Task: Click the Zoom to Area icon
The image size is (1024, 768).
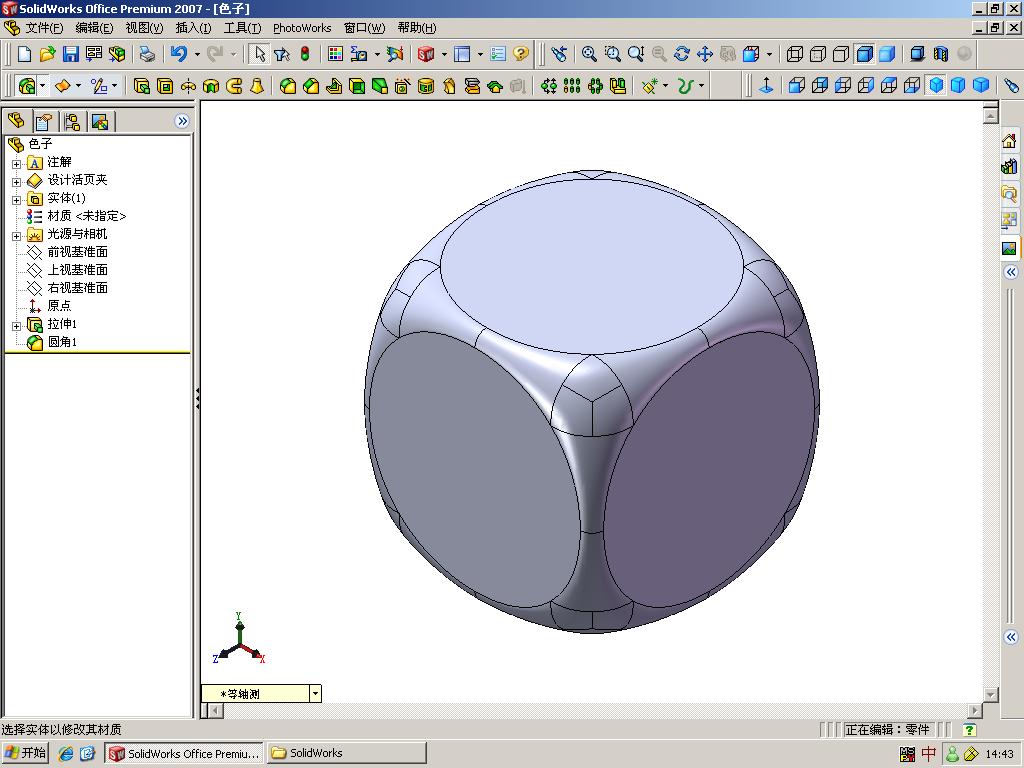Action: (x=613, y=54)
